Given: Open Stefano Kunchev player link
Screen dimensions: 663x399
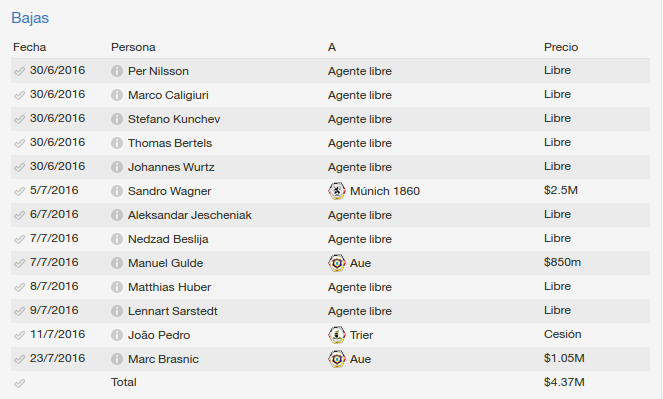Looking at the screenshot, I should pos(174,119).
